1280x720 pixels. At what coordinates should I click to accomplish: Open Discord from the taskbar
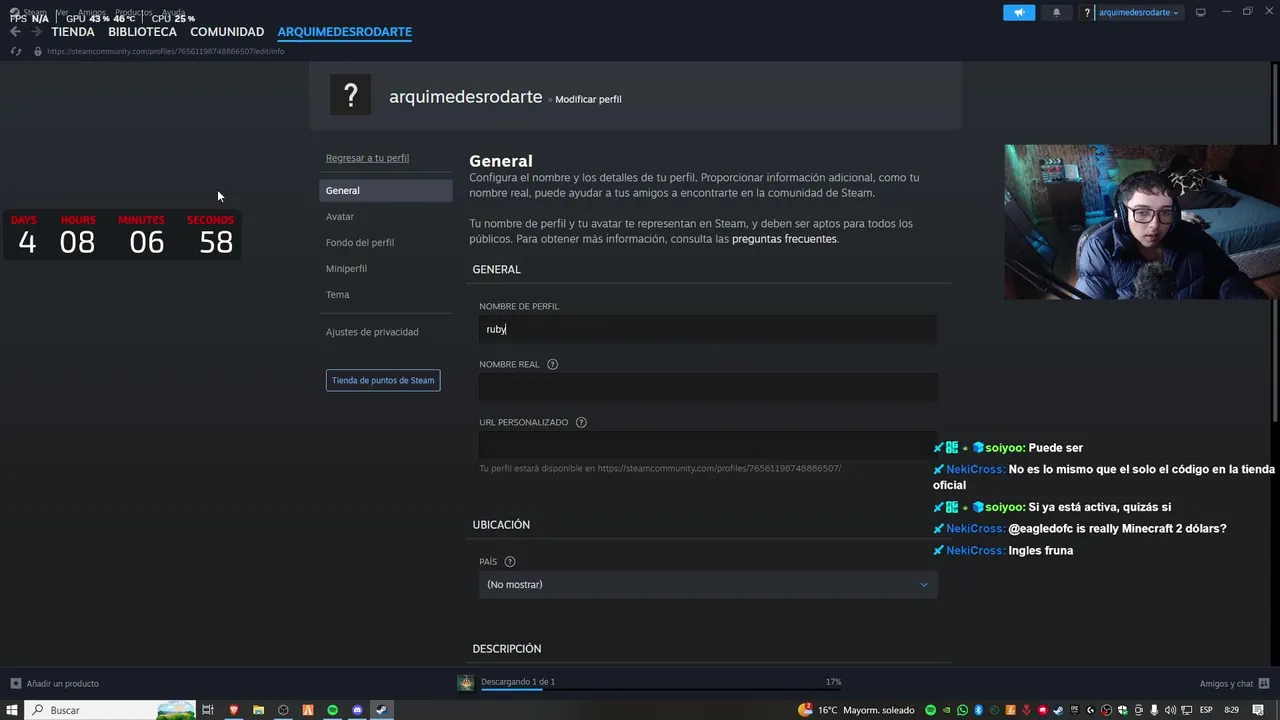coord(357,710)
